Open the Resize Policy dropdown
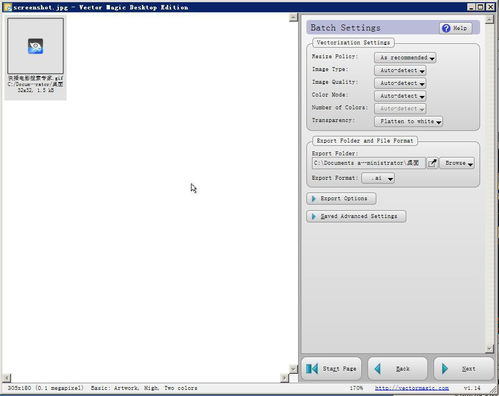Viewport: 499px width, 396px height. tap(405, 58)
